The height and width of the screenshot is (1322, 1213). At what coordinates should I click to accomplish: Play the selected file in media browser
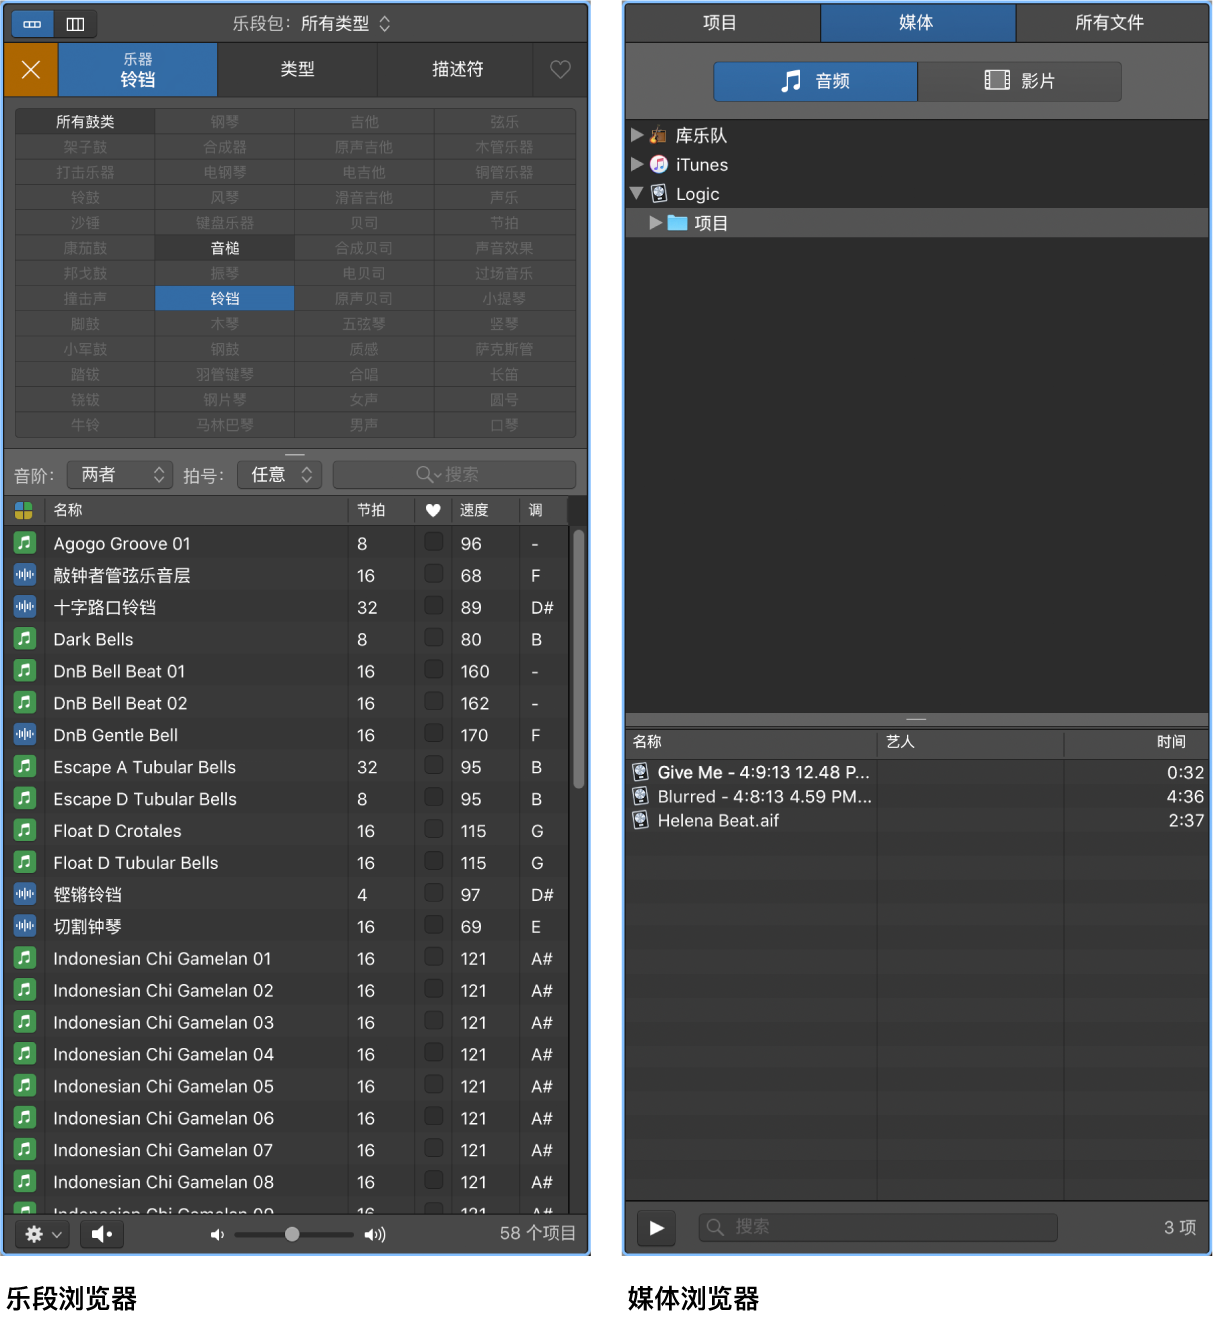click(x=656, y=1227)
